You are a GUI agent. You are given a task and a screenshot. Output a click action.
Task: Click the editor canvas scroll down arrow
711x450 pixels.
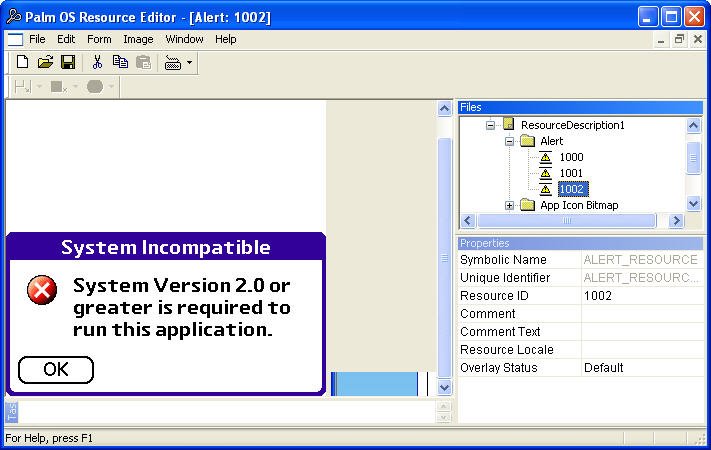coord(445,387)
